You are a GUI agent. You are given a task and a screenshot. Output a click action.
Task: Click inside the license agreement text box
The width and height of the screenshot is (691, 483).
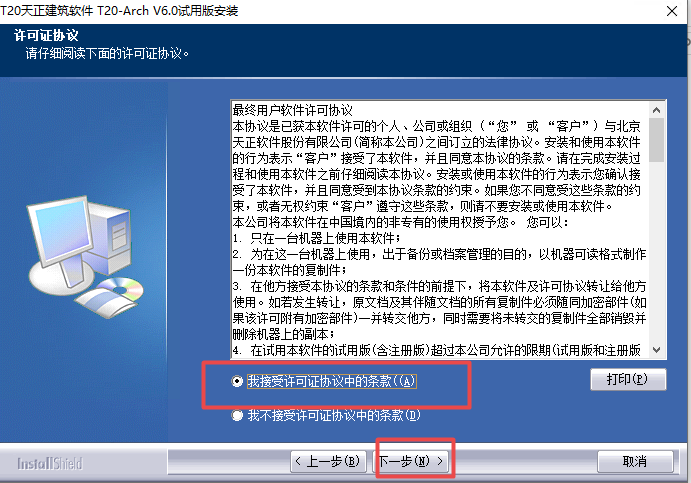point(440,230)
